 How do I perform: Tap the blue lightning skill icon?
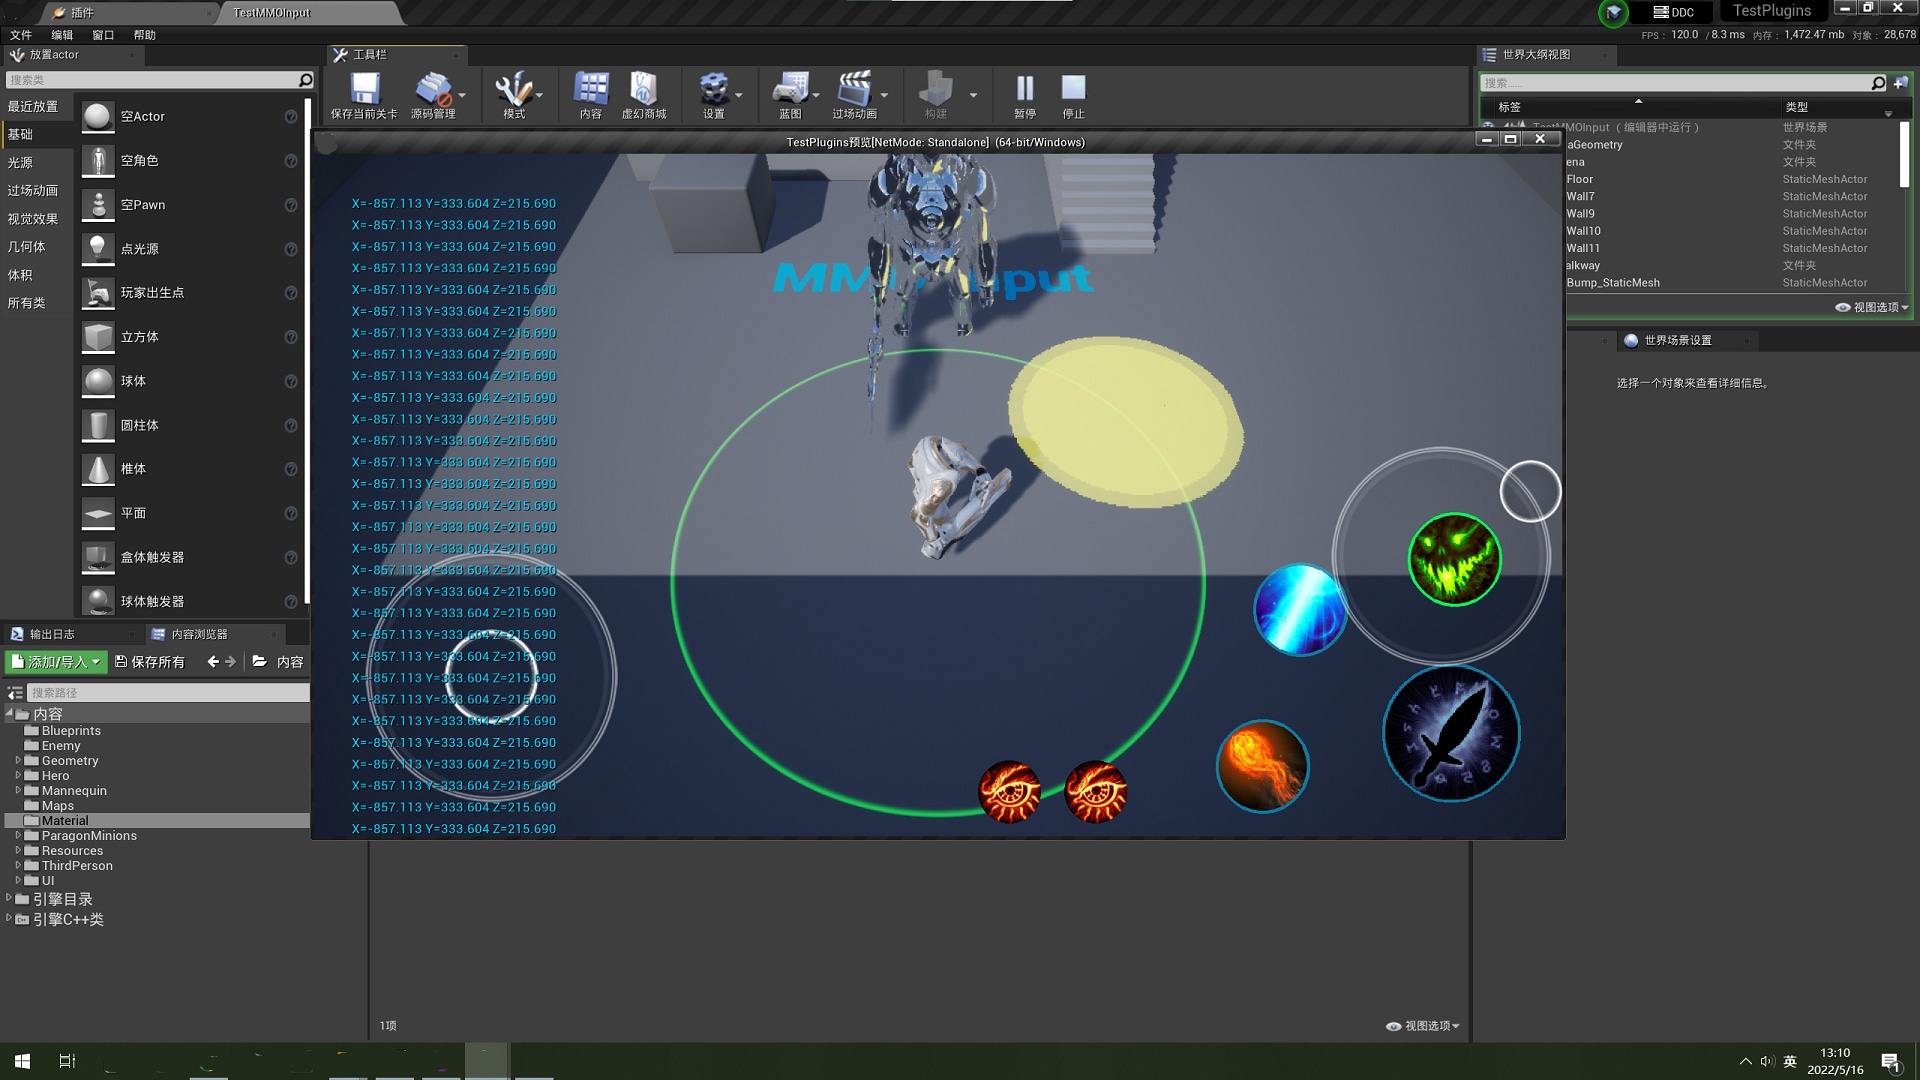[x=1299, y=610]
